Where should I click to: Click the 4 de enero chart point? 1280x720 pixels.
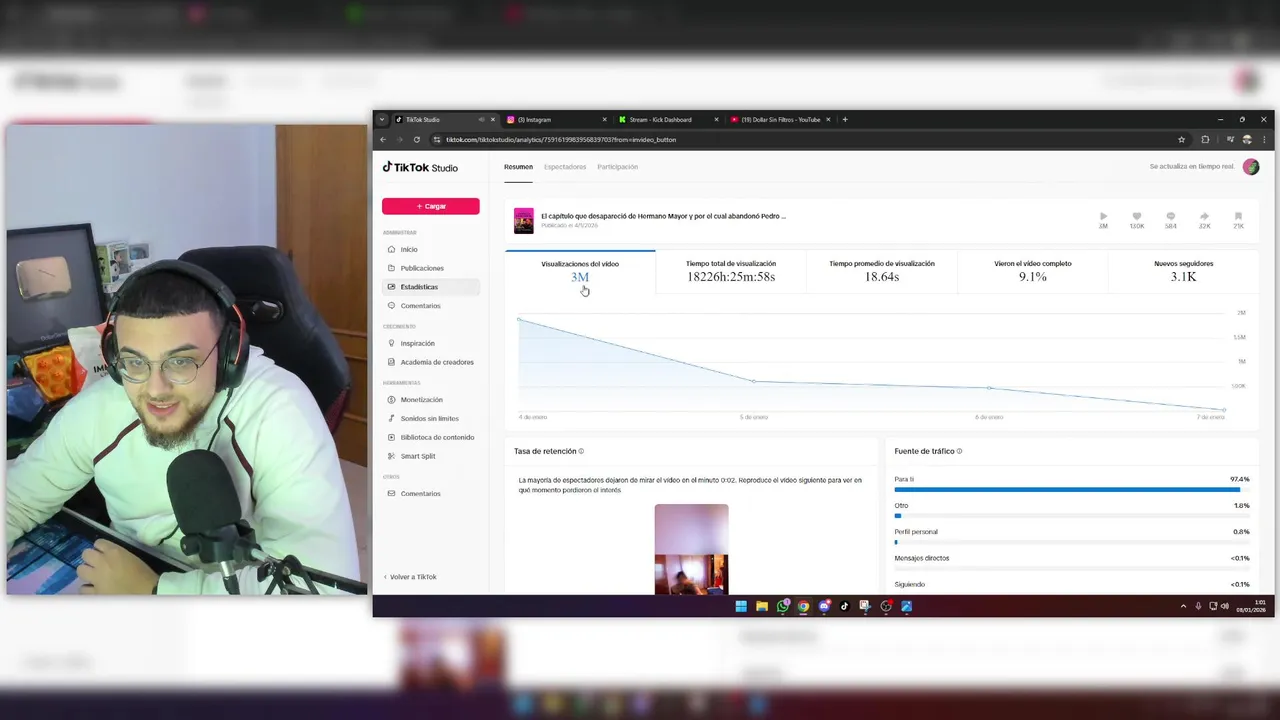tap(518, 319)
